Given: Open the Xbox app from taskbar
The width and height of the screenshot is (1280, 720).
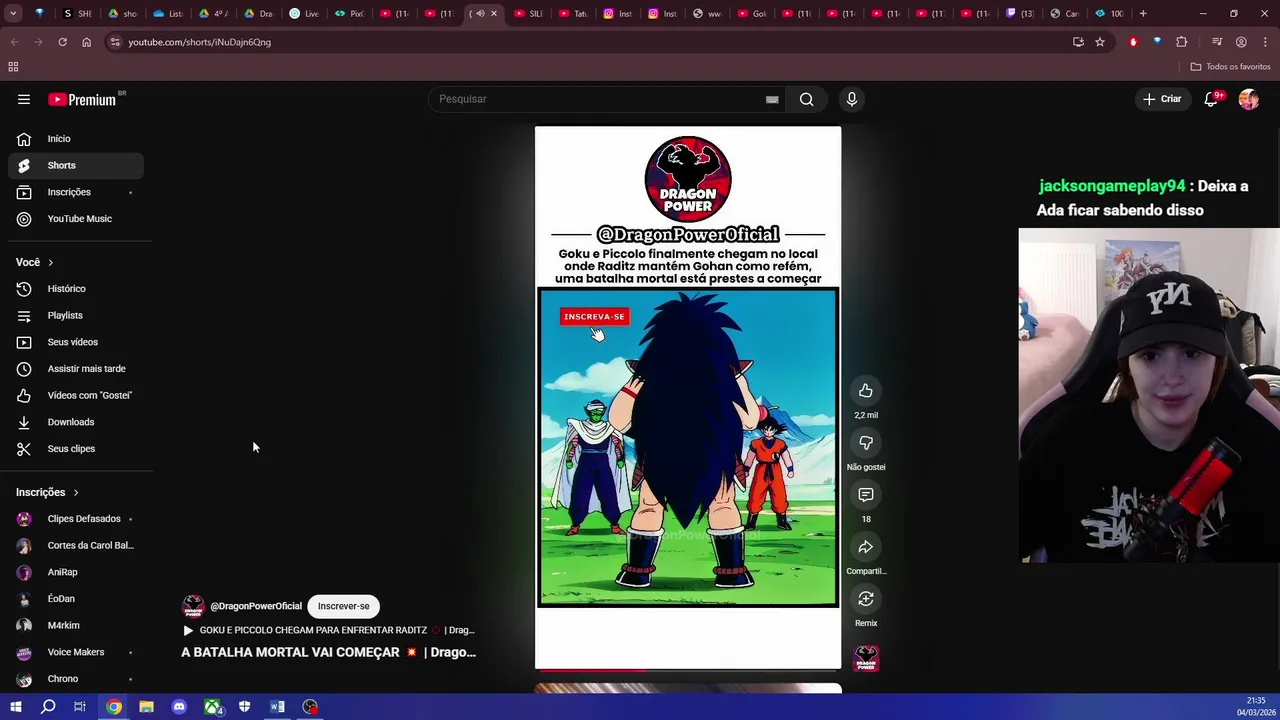Looking at the screenshot, I should pos(212,707).
